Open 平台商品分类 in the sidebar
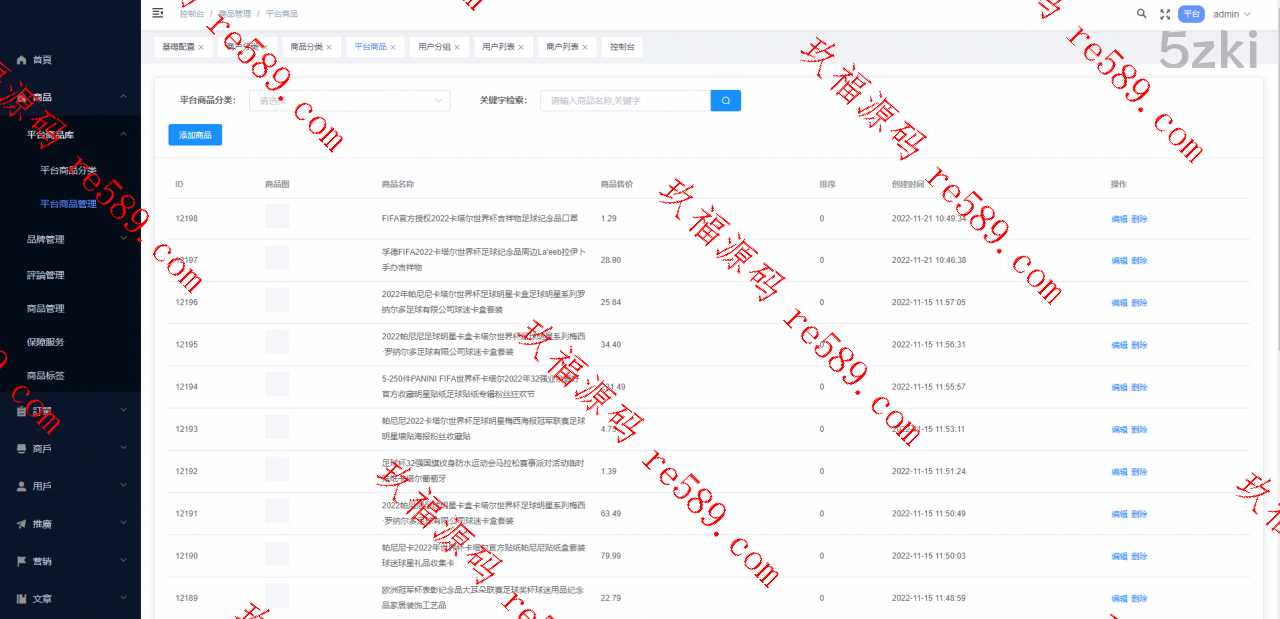Screen dimensions: 1280x619 tap(68, 170)
